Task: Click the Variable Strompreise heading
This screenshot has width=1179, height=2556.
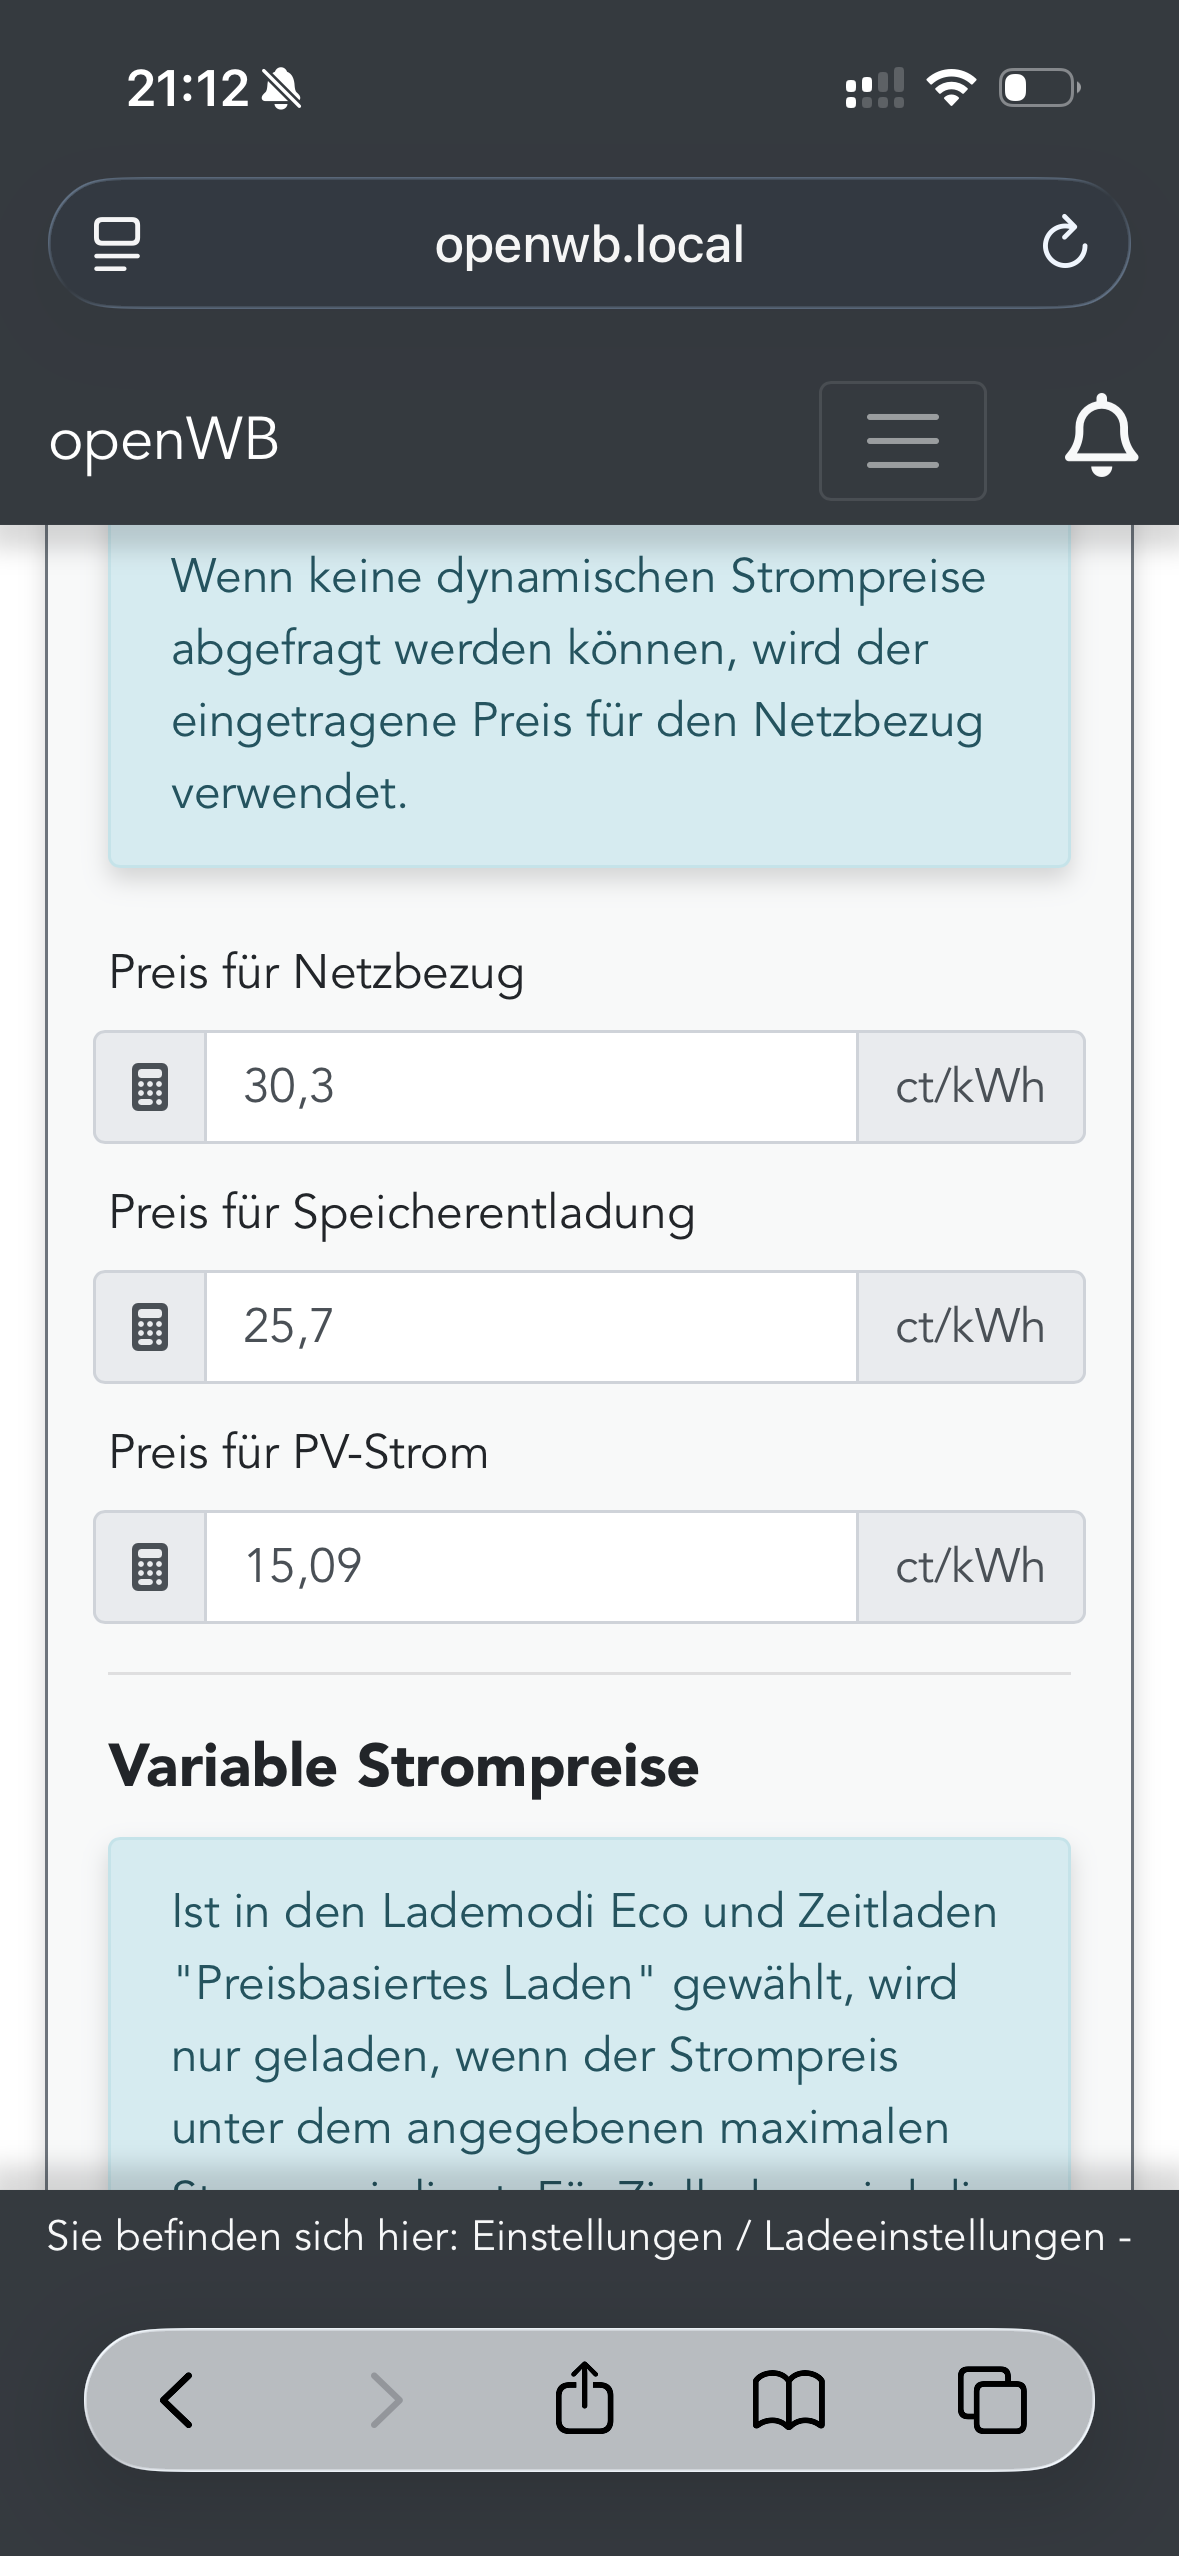Action: (x=404, y=1766)
